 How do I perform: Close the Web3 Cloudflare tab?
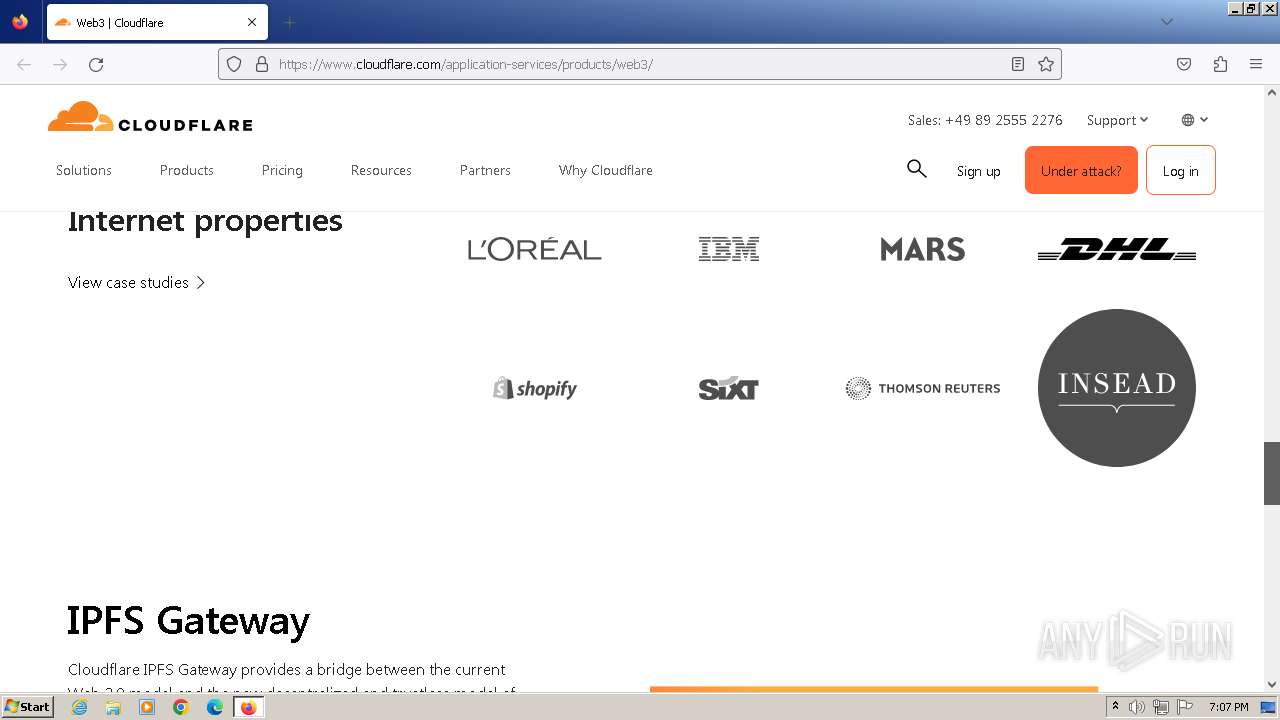coord(252,22)
